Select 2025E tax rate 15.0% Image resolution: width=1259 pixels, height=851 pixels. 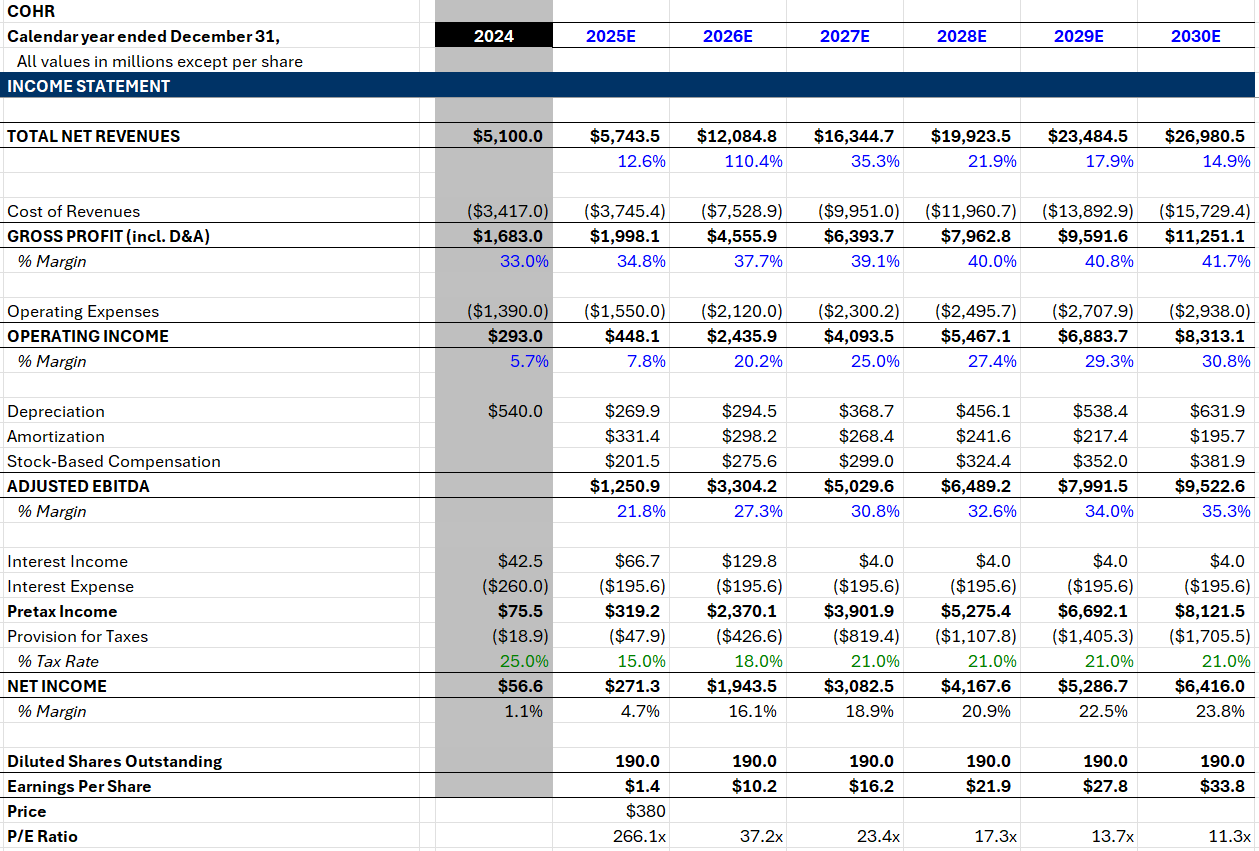point(641,661)
